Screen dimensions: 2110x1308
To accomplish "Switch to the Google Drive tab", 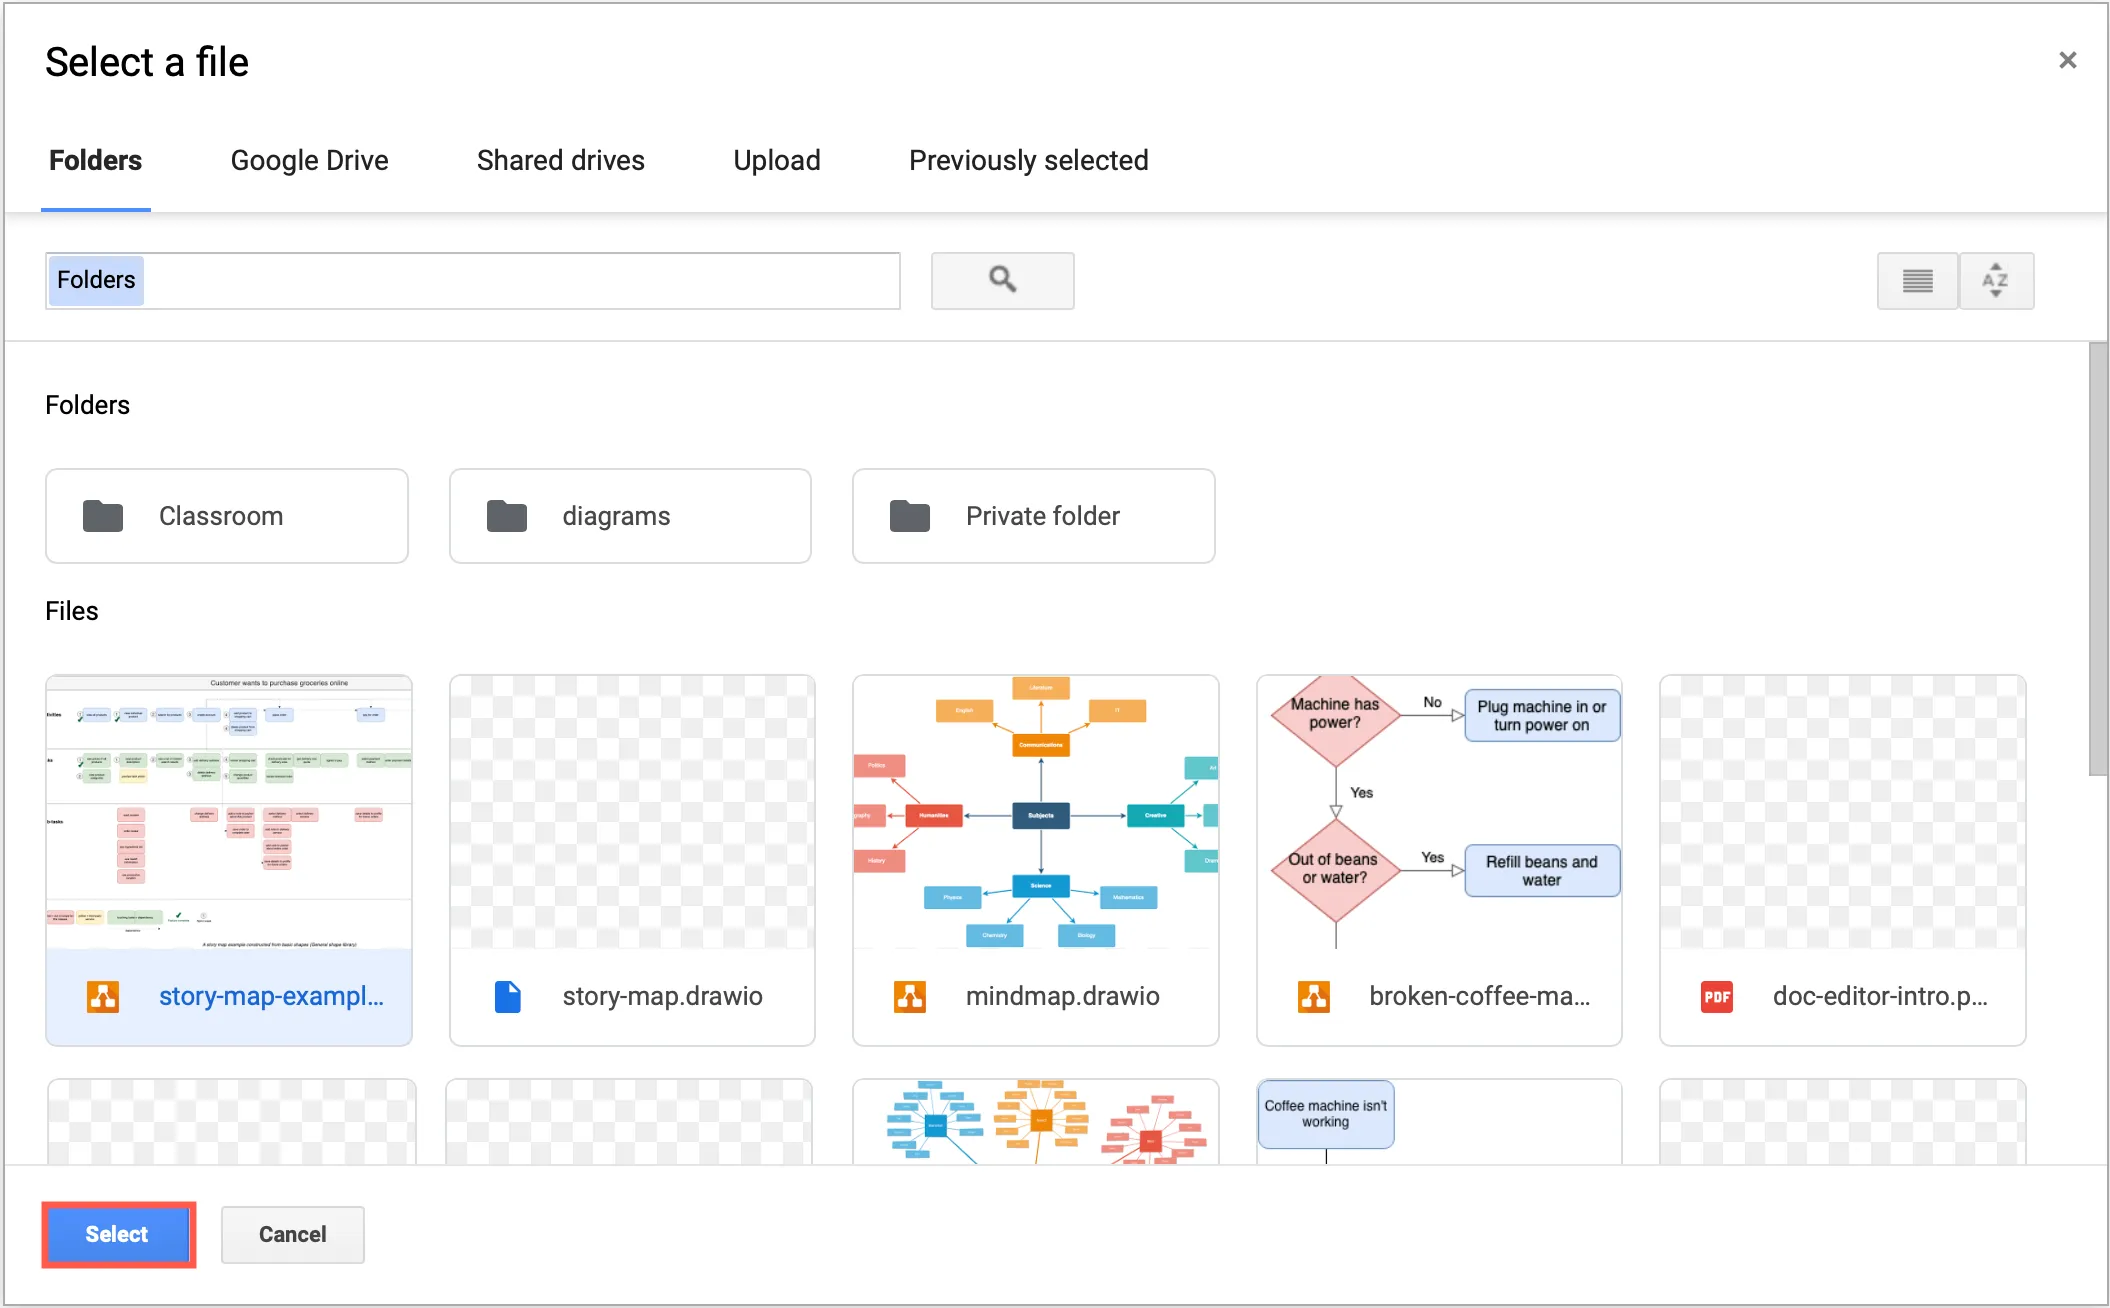I will pos(309,160).
